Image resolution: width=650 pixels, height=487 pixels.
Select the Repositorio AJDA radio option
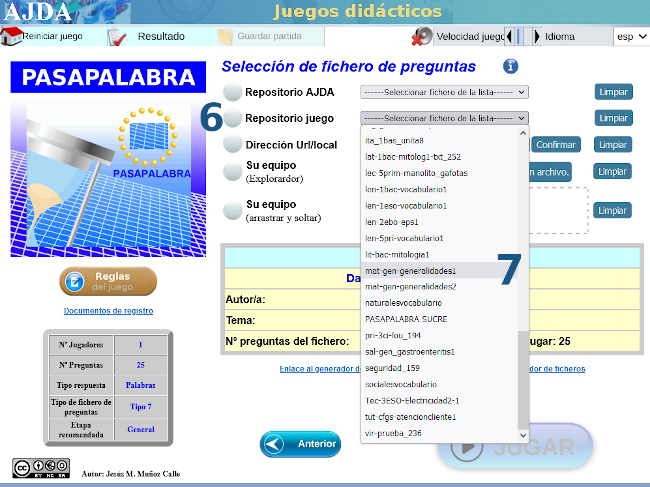232,92
